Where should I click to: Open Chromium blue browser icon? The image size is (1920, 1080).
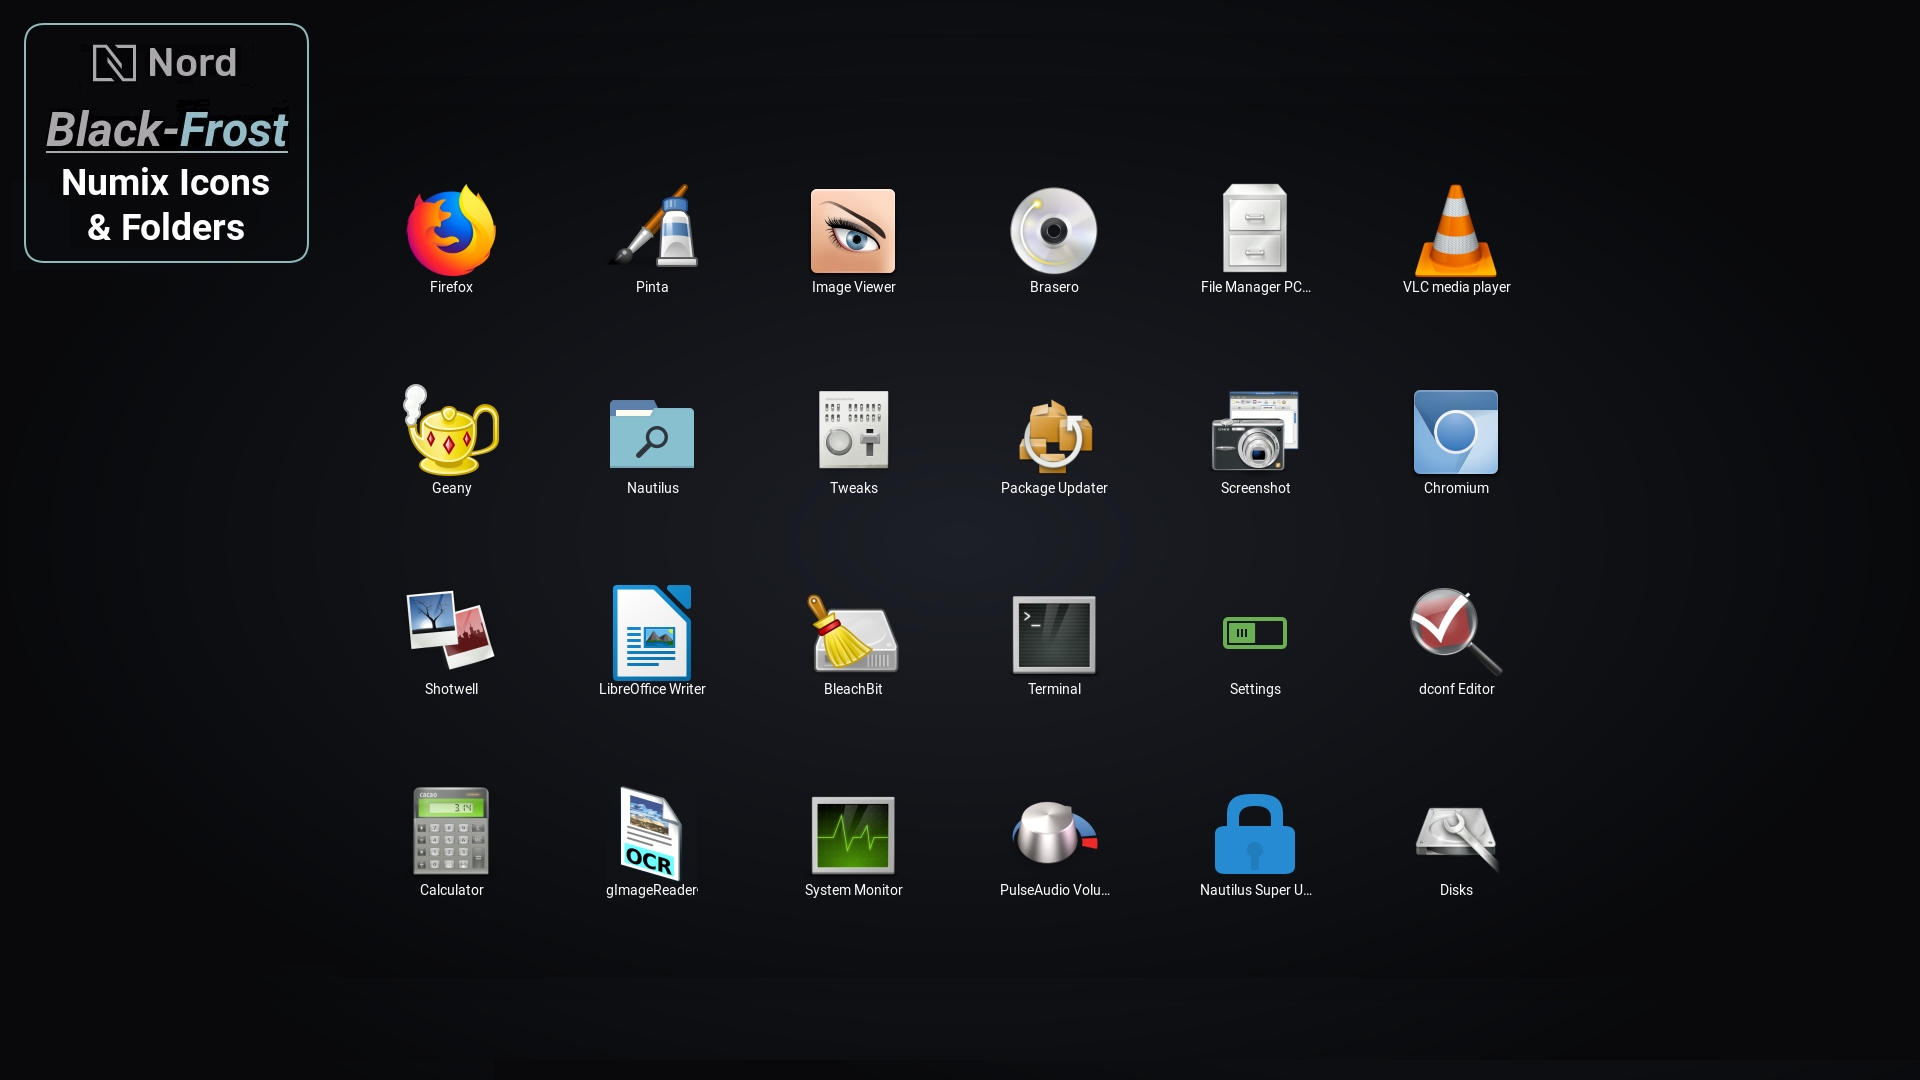(1456, 432)
